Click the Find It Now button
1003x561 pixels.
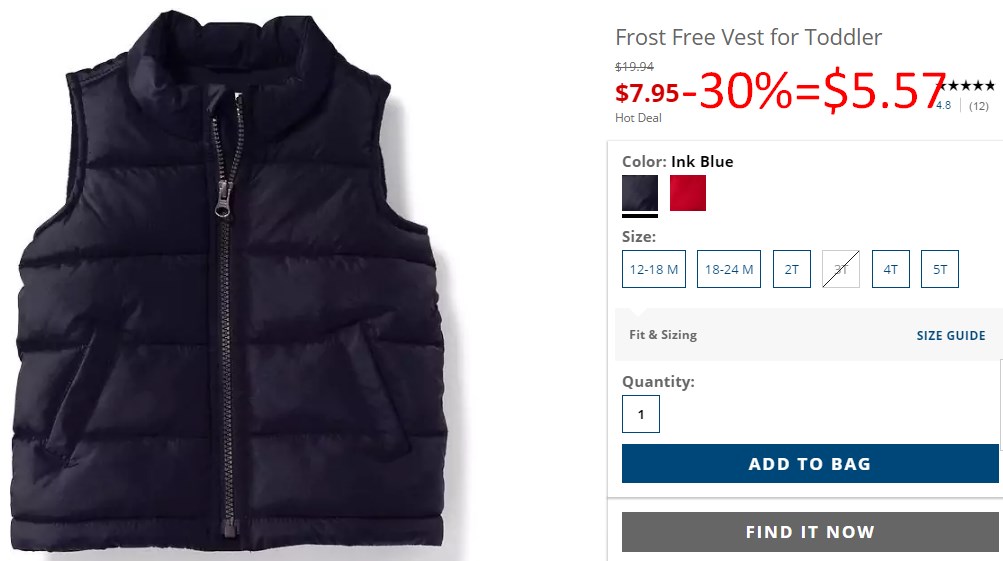pos(810,532)
